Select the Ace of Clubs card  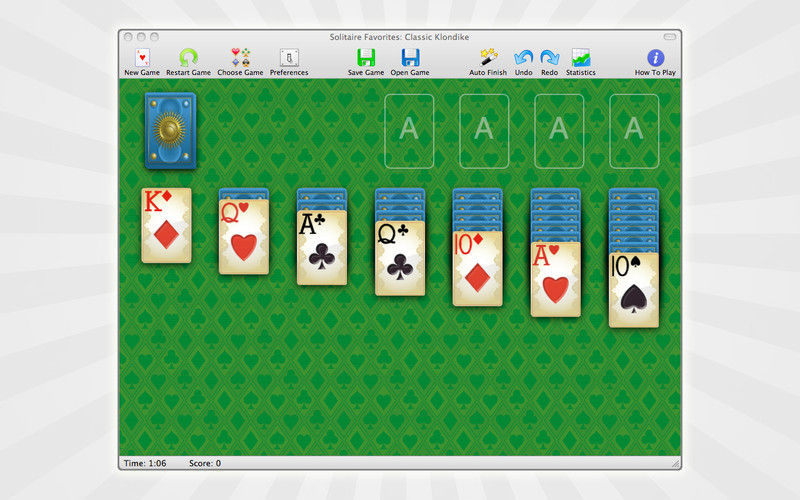point(322,247)
